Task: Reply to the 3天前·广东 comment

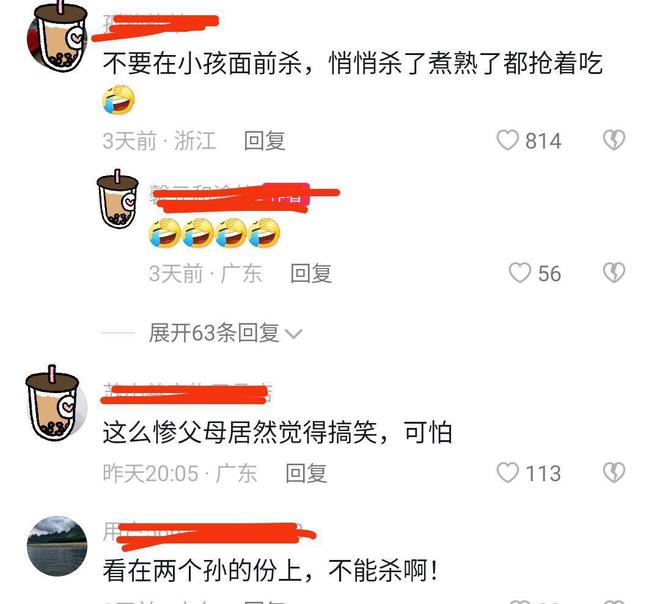Action: tap(311, 274)
